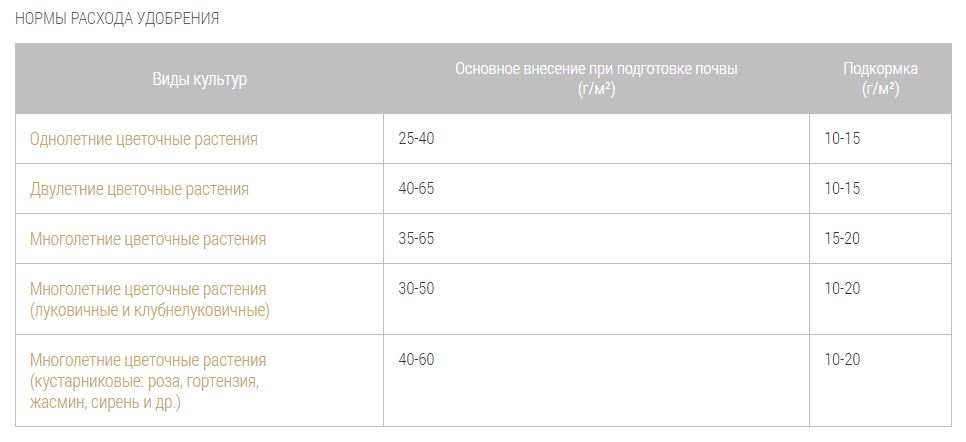Click 'Многолетние цветочные растения' single-line row label
The width and height of the screenshot is (966, 442).
click(x=148, y=239)
